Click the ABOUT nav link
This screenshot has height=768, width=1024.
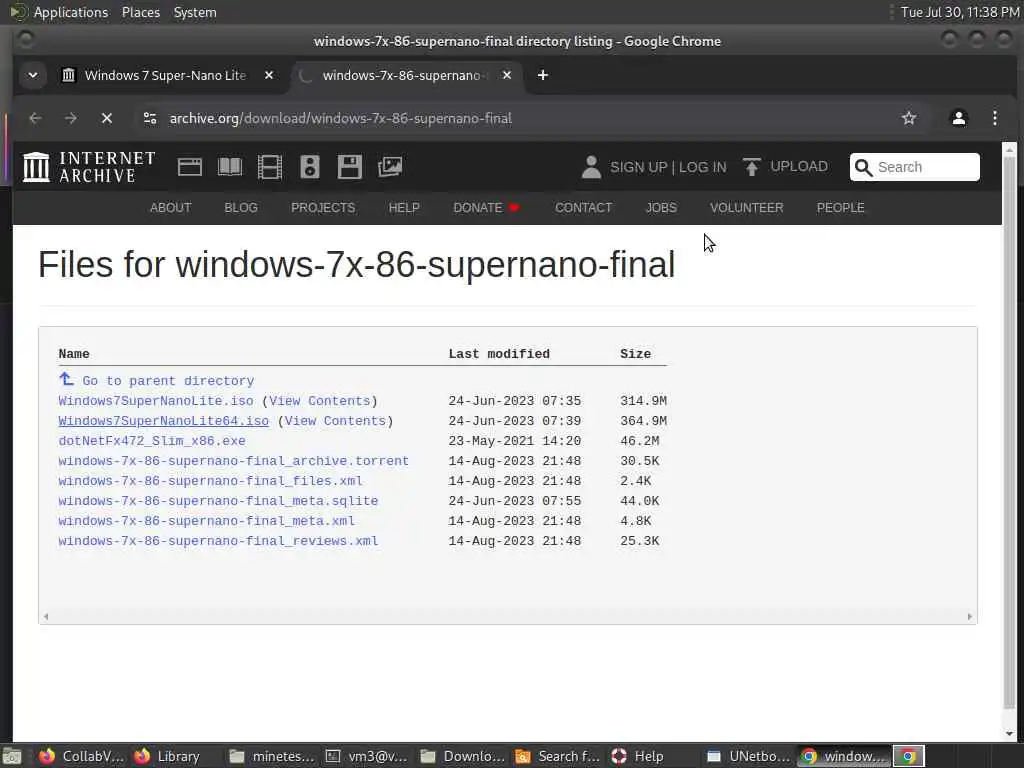click(170, 208)
